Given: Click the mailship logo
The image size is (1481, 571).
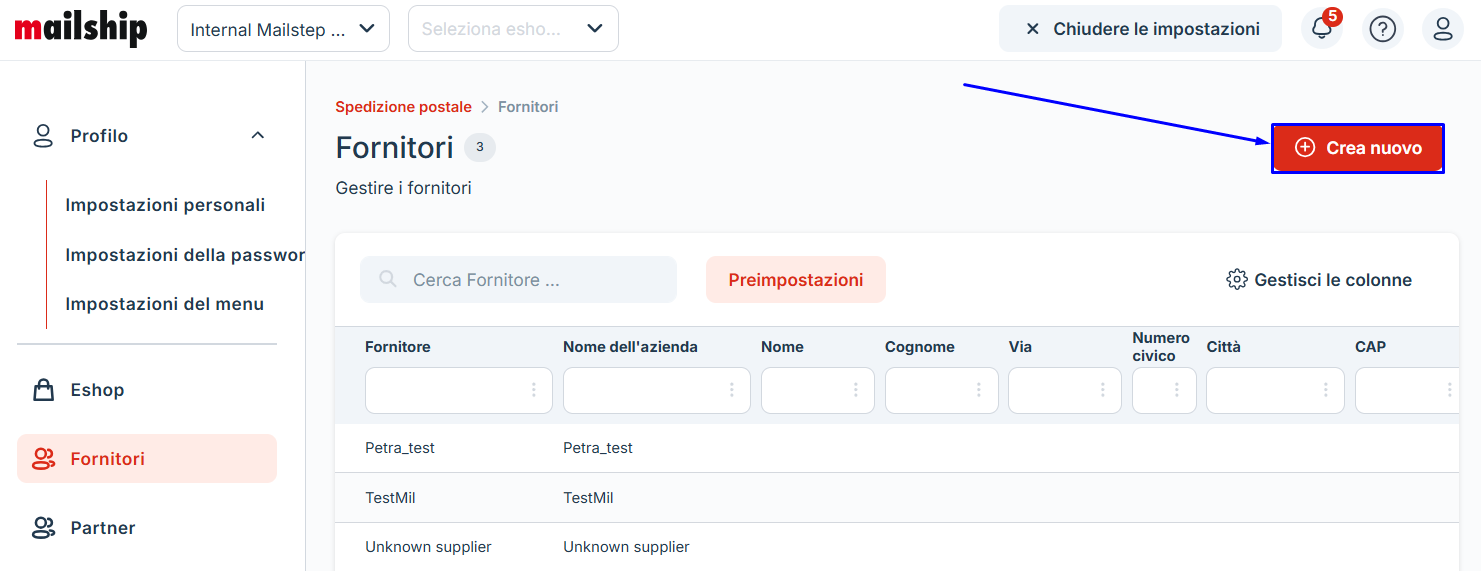Looking at the screenshot, I should click(x=81, y=28).
